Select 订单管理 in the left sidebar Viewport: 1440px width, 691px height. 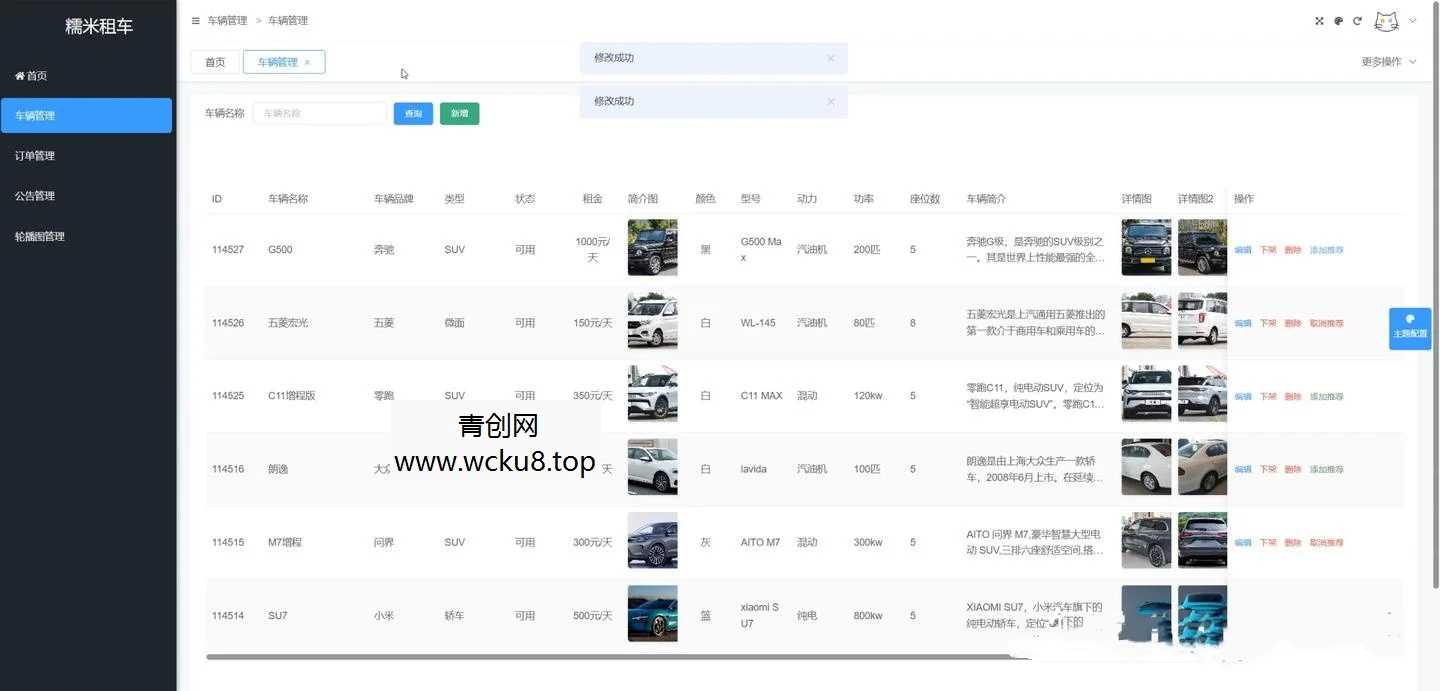click(x=34, y=155)
